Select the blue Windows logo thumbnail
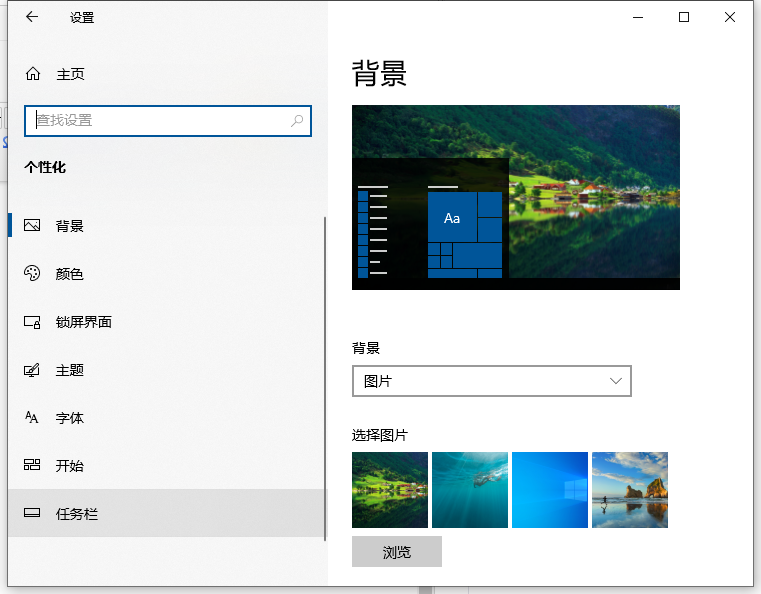The height and width of the screenshot is (594, 761). click(x=550, y=490)
